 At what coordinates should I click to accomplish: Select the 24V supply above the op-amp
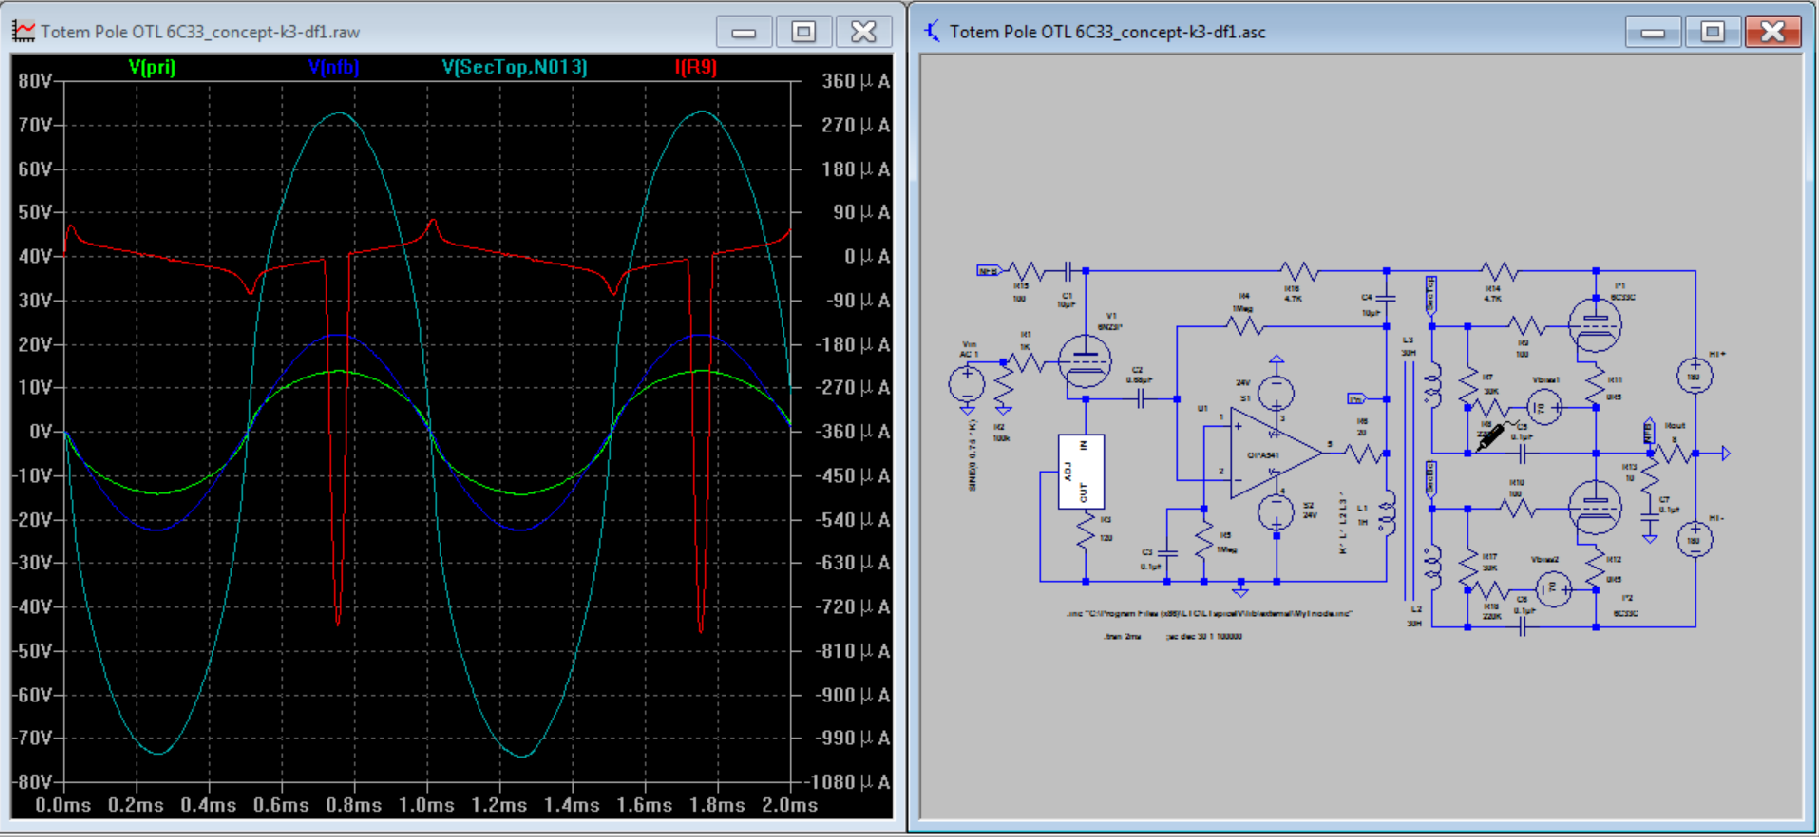tap(1277, 393)
